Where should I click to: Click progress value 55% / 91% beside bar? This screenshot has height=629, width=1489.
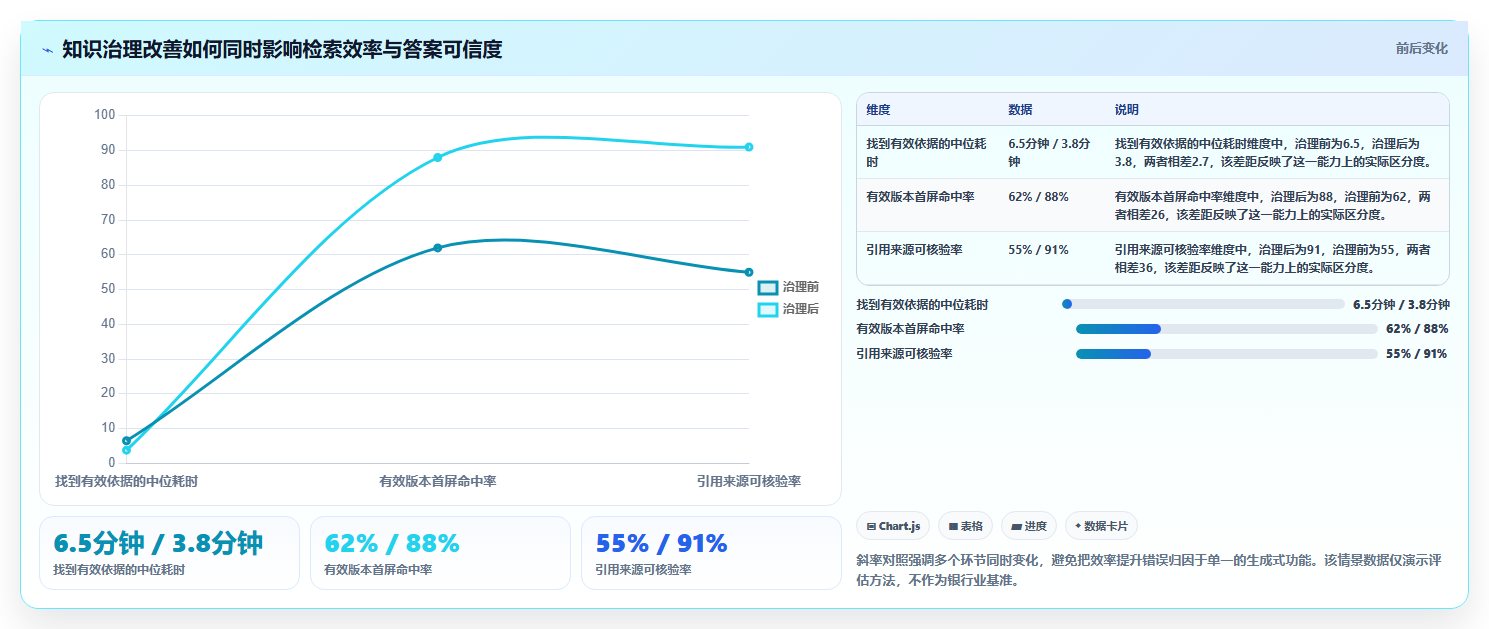tap(1417, 354)
